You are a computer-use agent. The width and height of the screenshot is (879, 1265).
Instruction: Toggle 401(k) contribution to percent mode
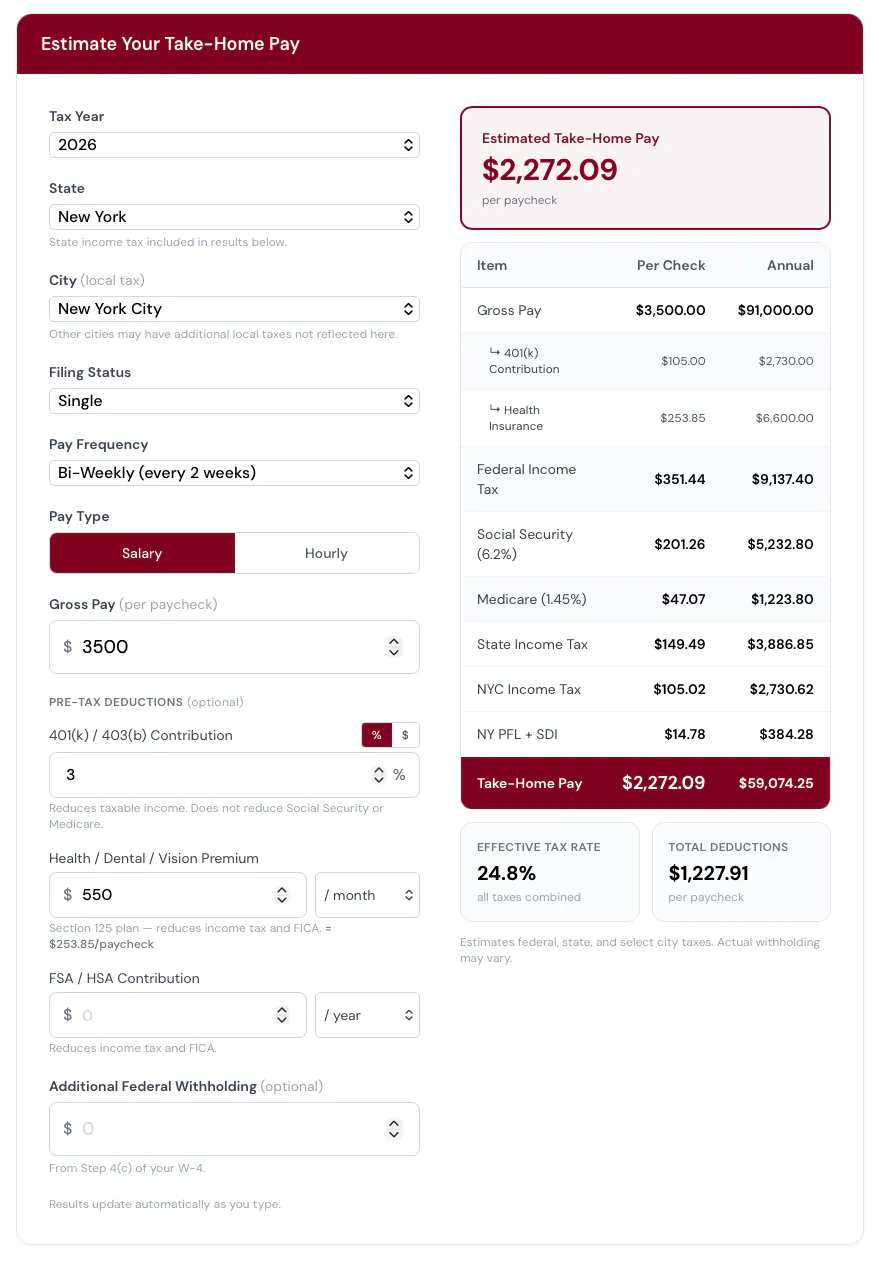pyautogui.click(x=376, y=735)
